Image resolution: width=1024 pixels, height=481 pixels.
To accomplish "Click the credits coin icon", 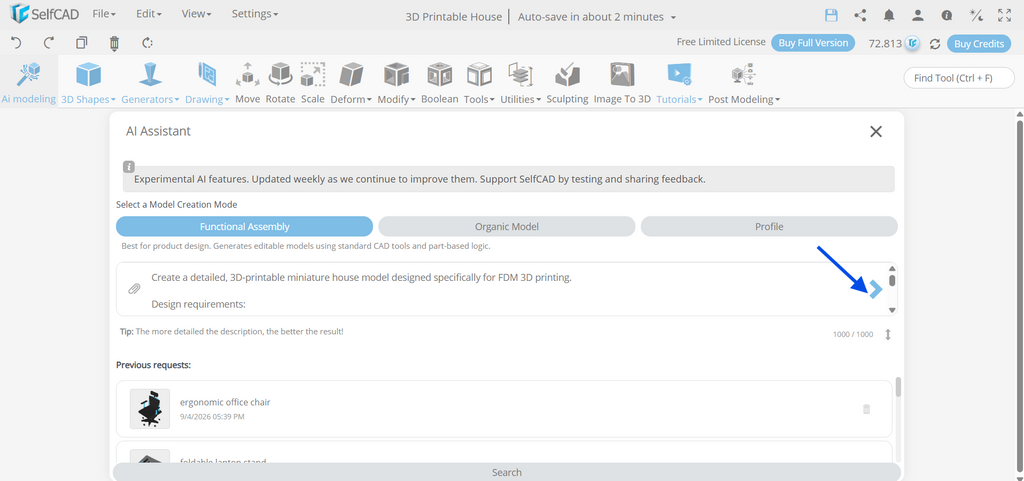I will (x=913, y=44).
